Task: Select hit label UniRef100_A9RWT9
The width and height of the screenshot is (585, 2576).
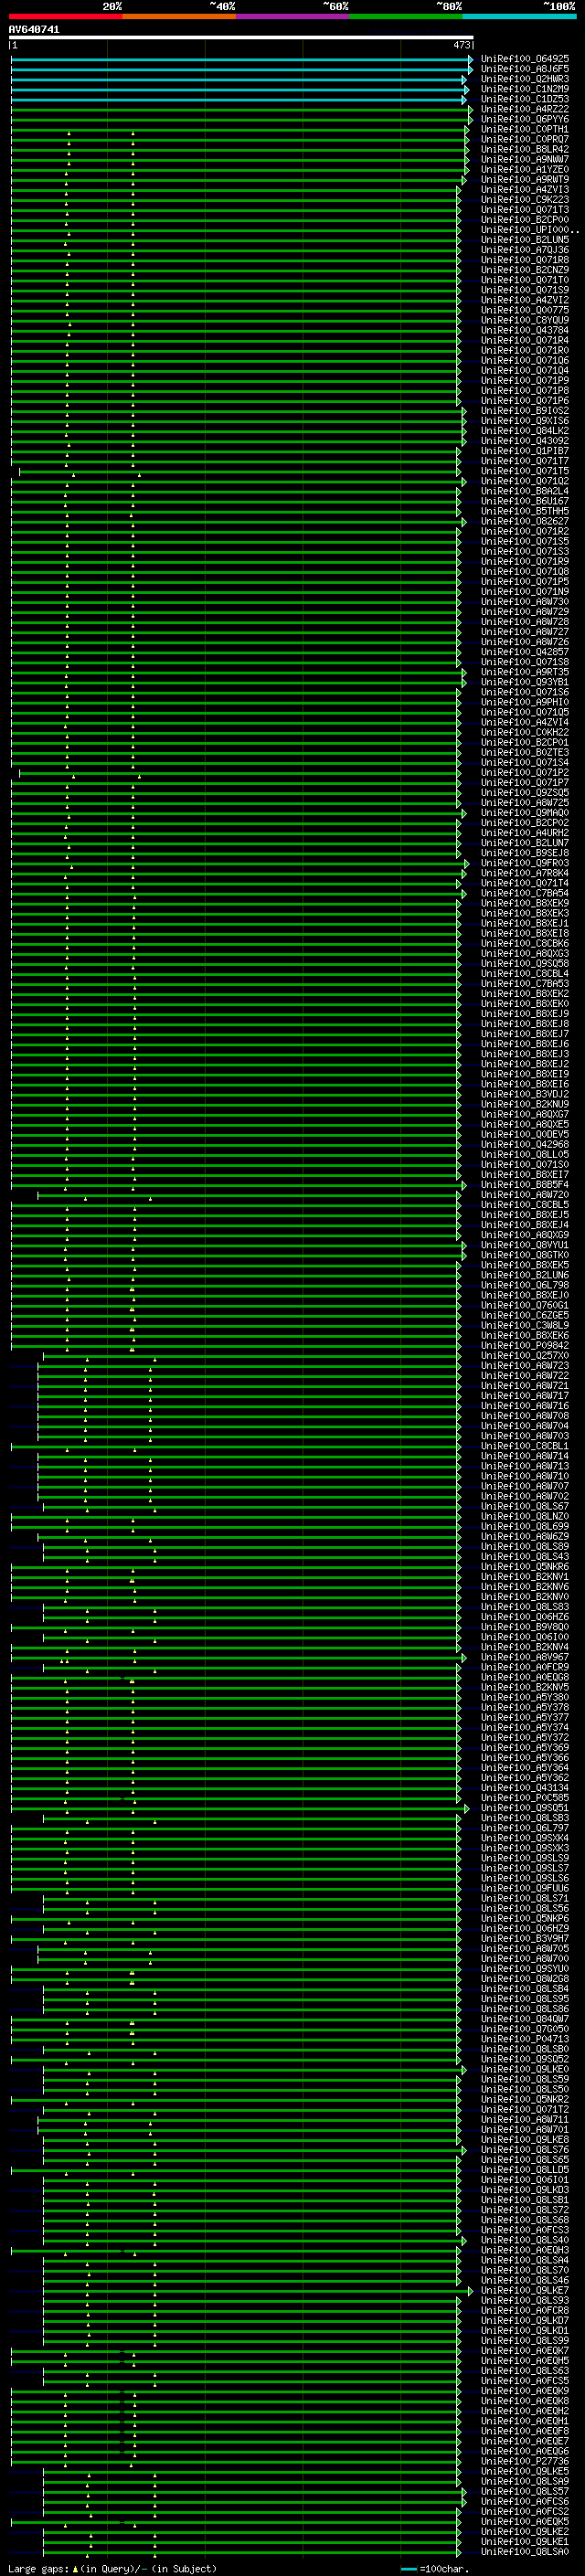Action: pos(525,179)
